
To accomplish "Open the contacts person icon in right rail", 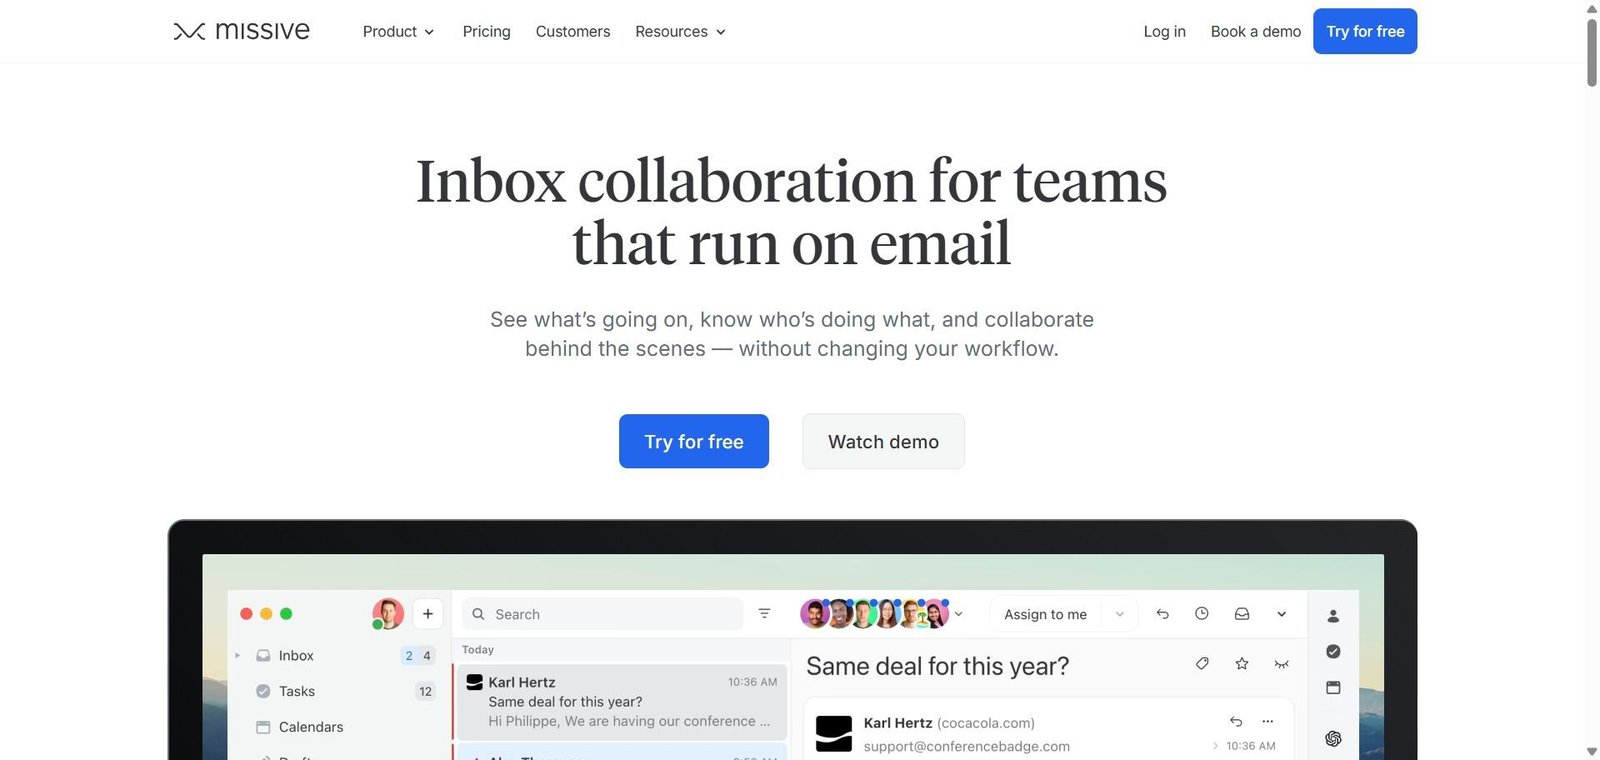I will tap(1333, 616).
